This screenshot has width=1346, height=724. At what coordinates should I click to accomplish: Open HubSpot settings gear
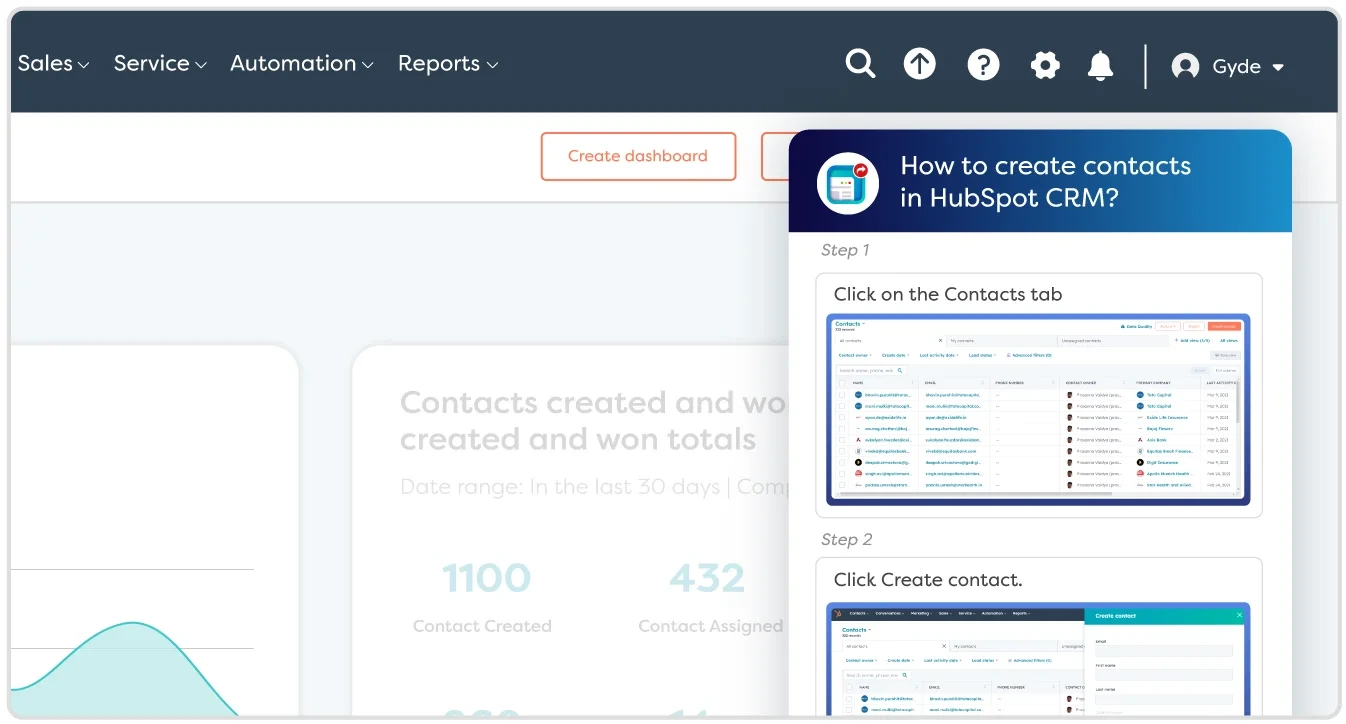[x=1045, y=63]
